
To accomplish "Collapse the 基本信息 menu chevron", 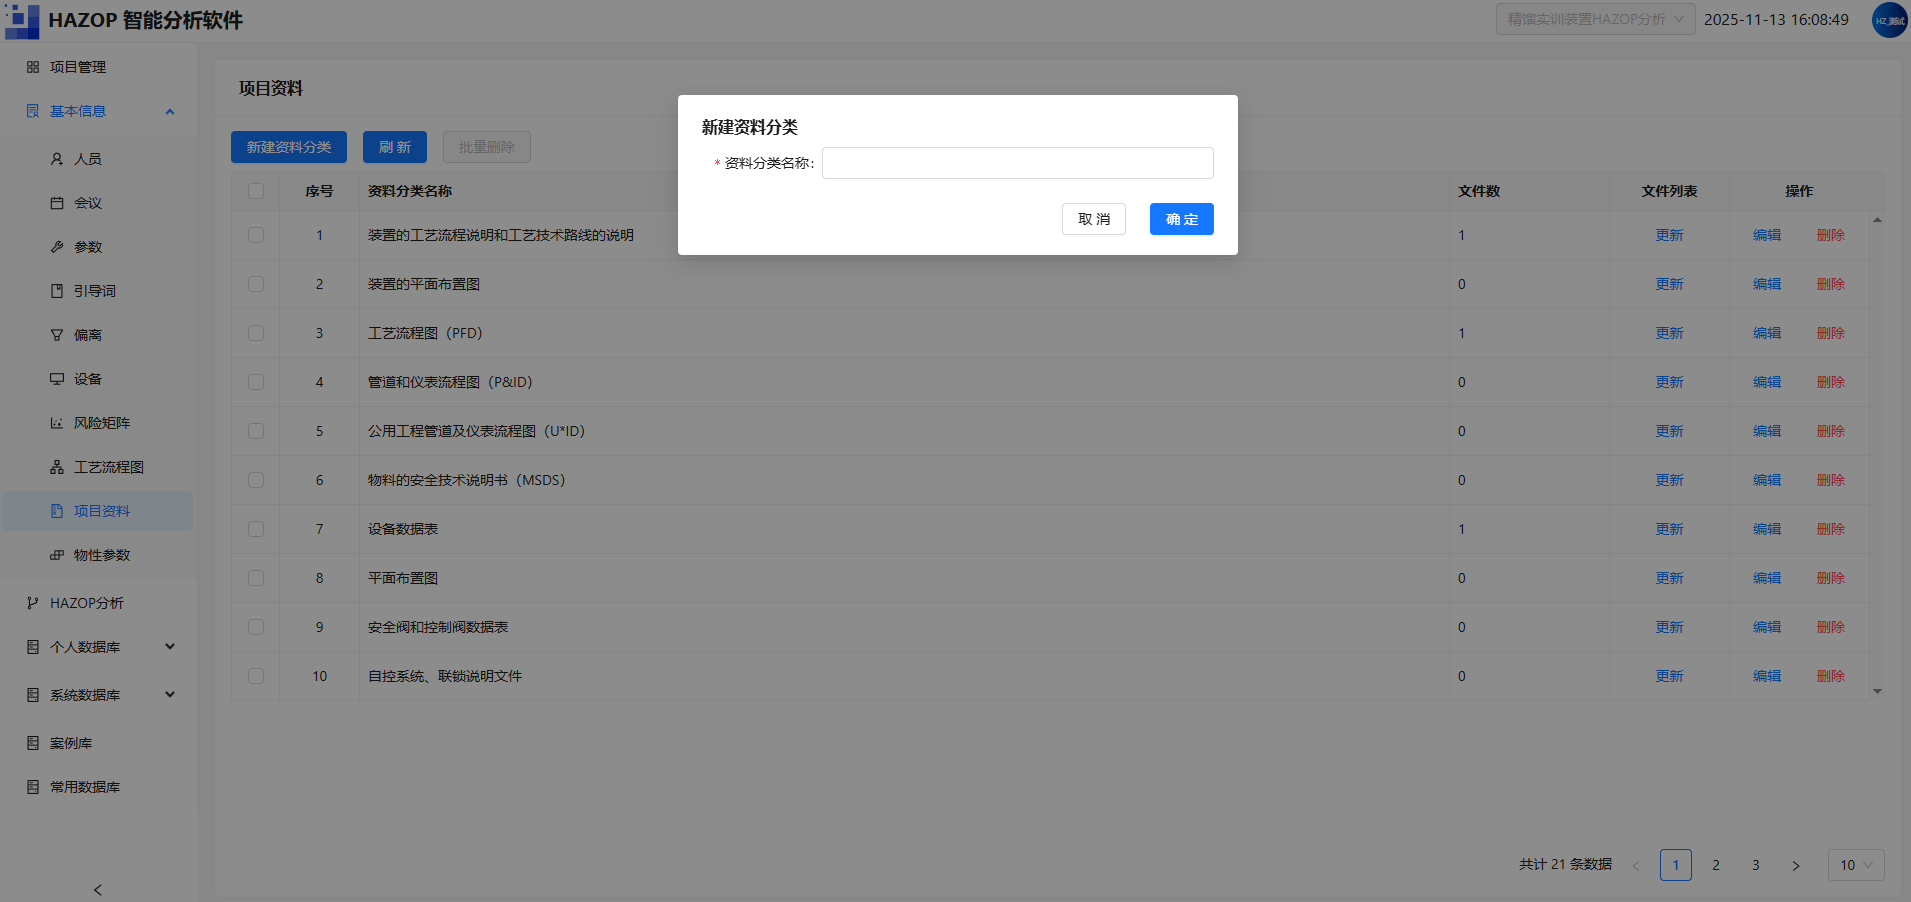I will point(170,111).
